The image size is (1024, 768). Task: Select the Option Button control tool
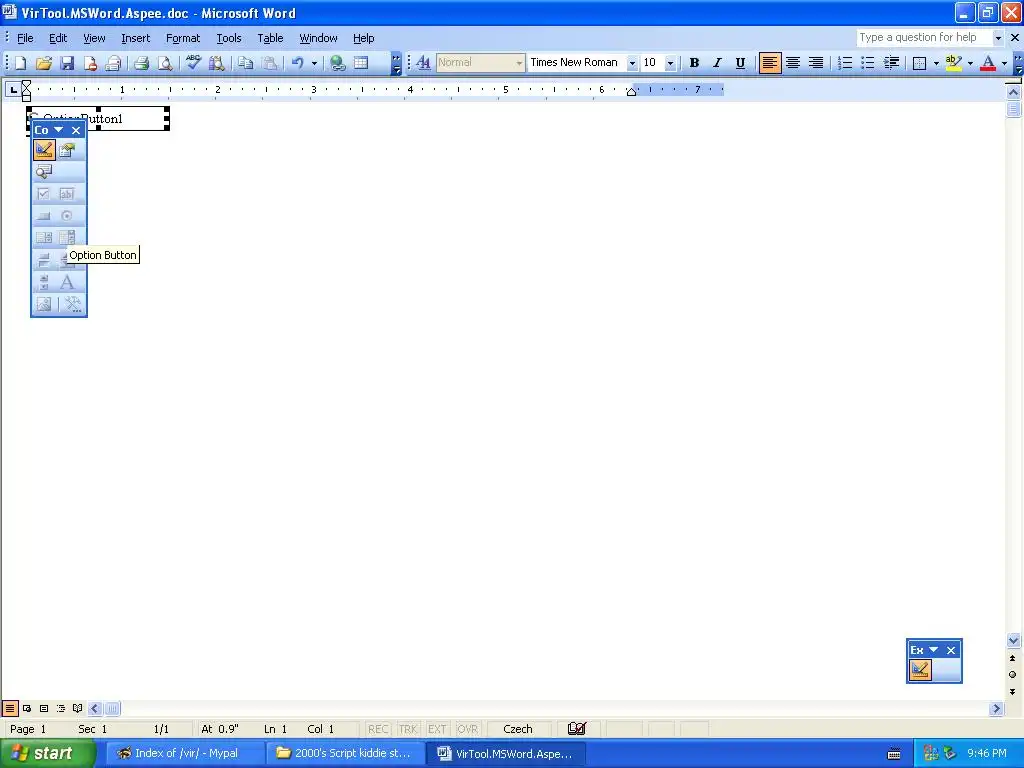pyautogui.click(x=67, y=216)
